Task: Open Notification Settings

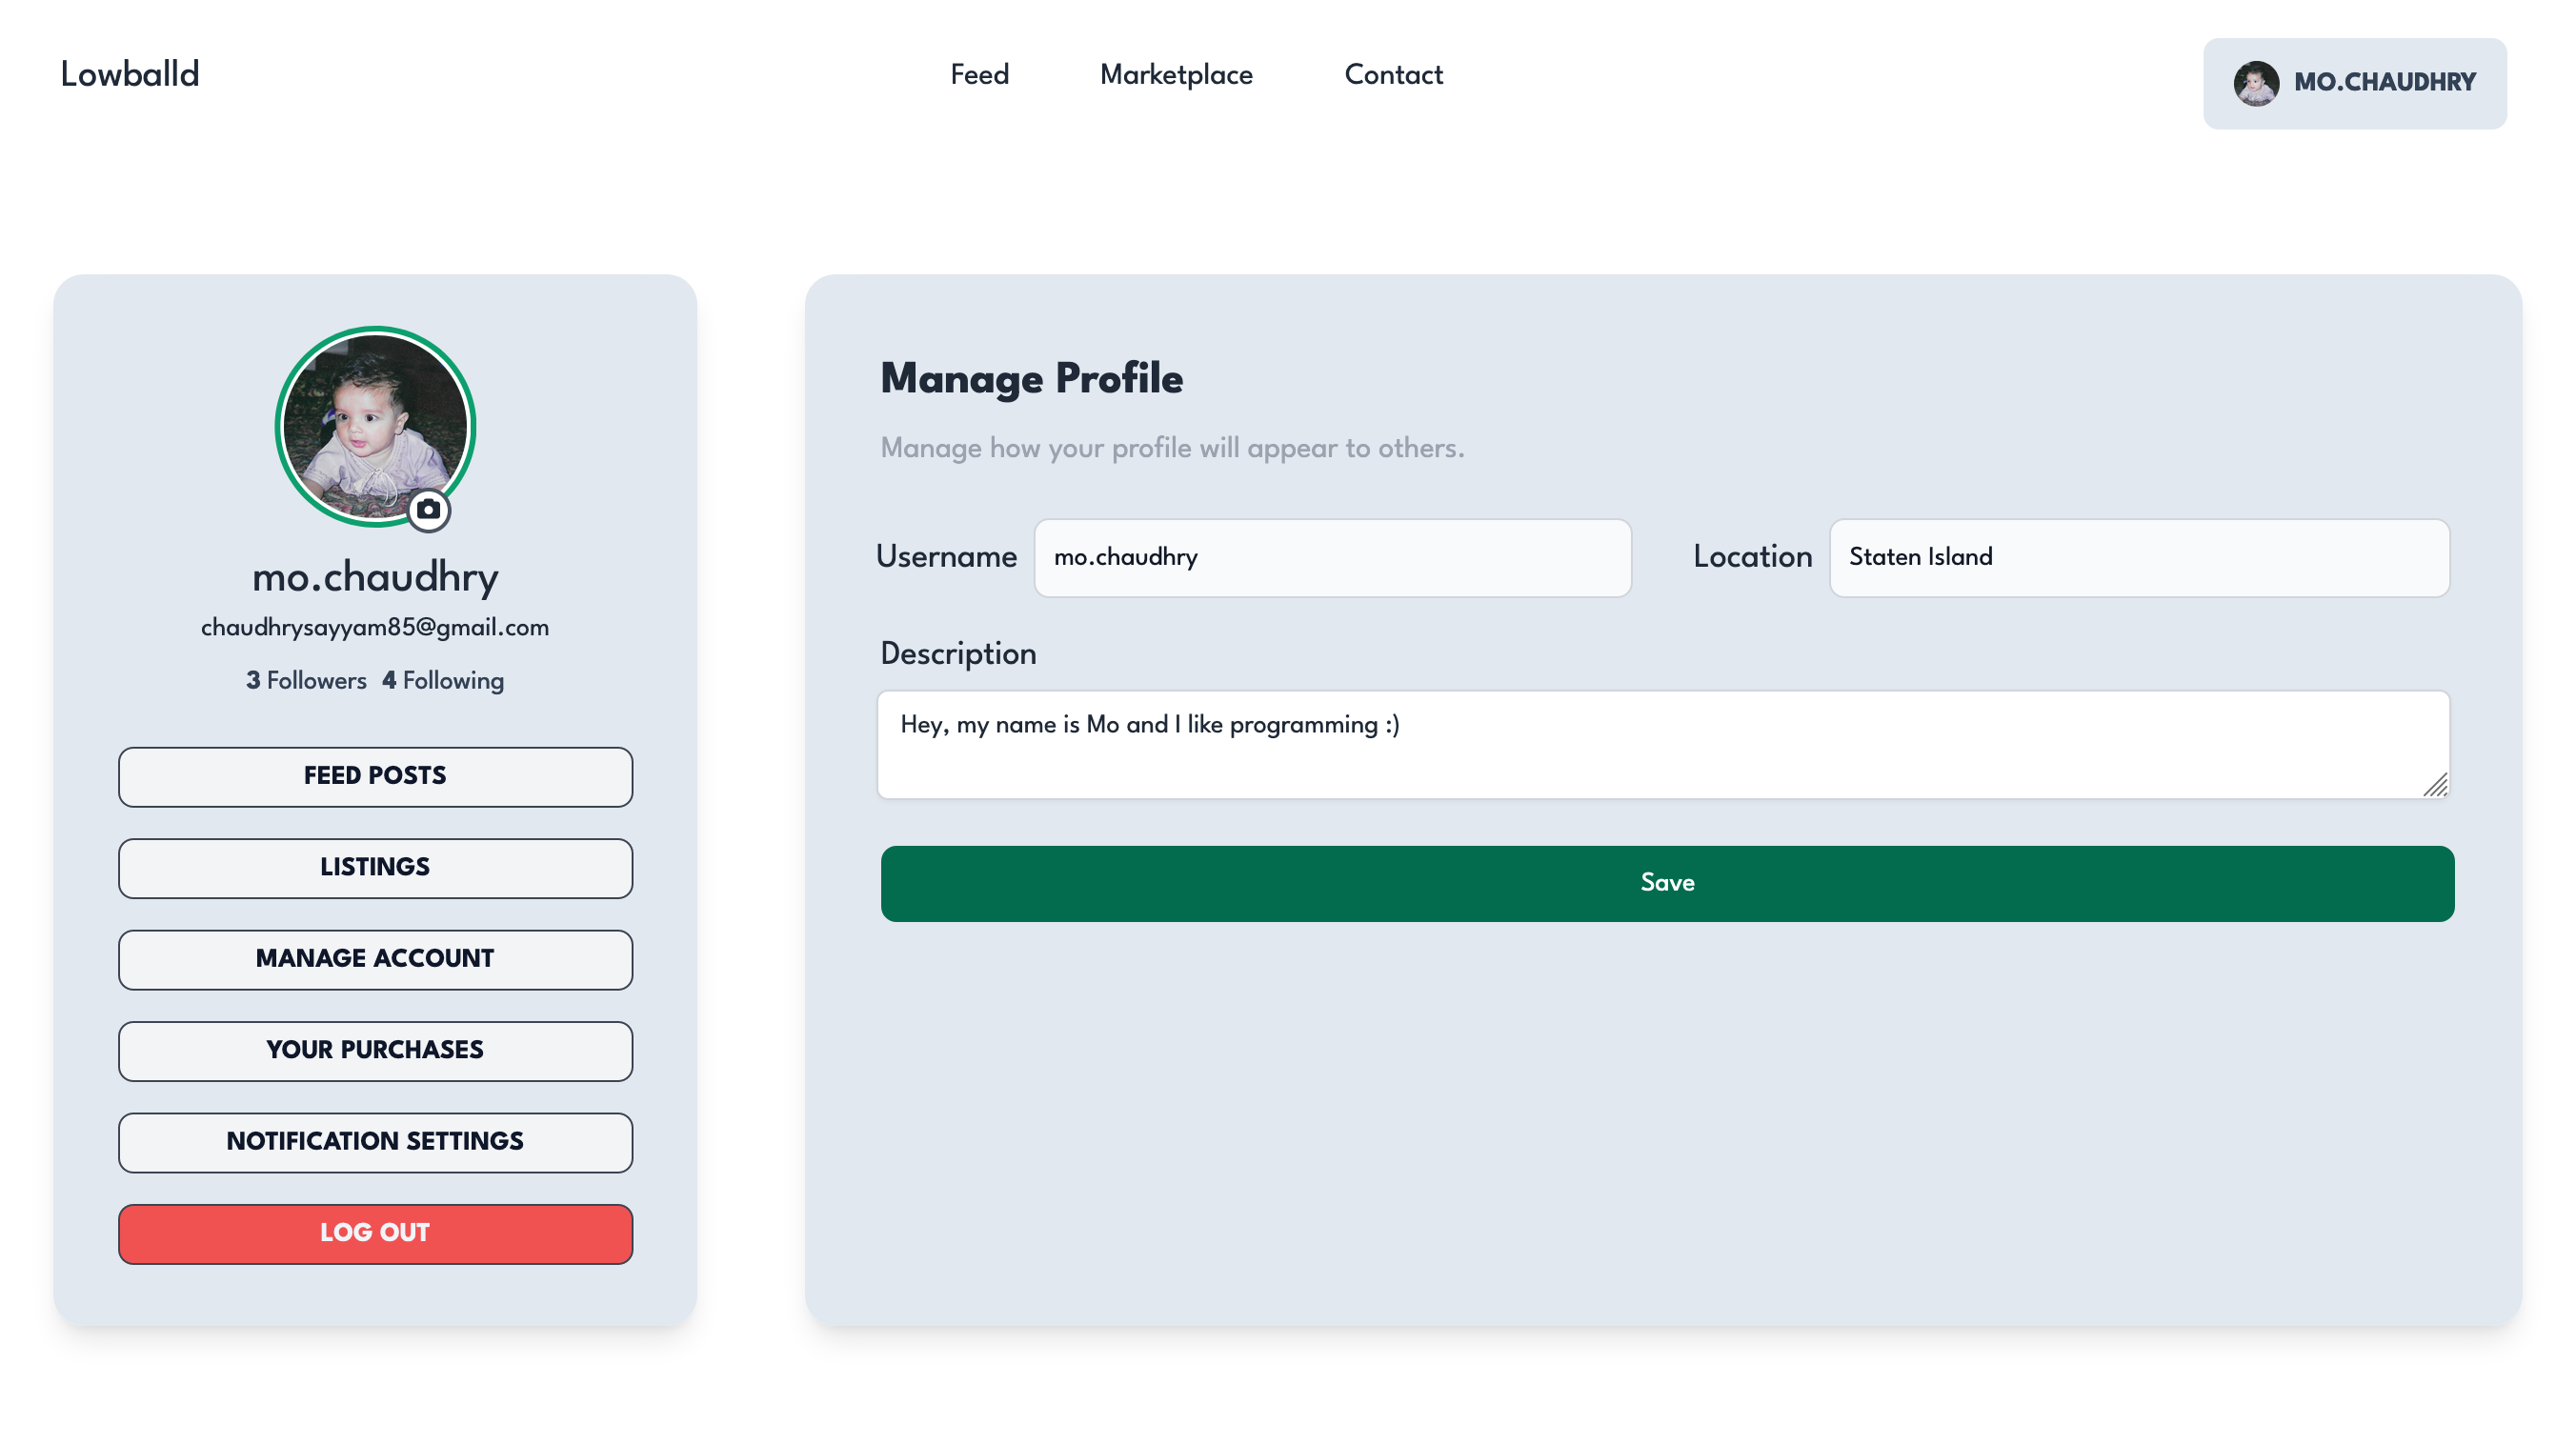Action: [375, 1141]
